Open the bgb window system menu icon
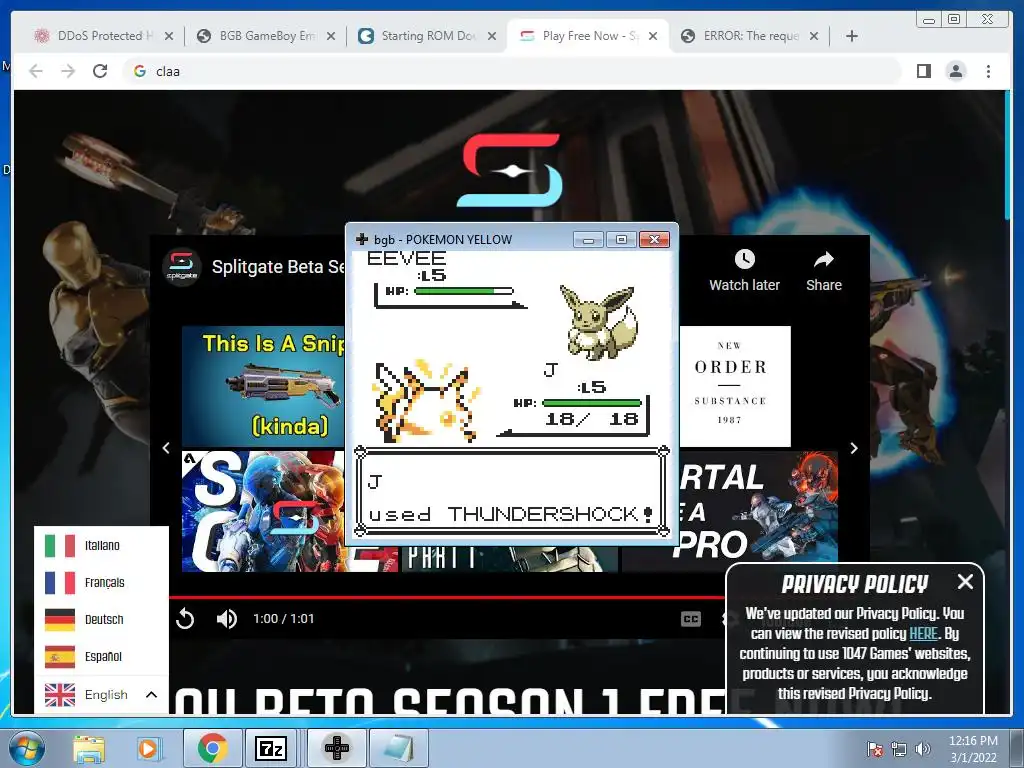The image size is (1024, 768). [361, 239]
